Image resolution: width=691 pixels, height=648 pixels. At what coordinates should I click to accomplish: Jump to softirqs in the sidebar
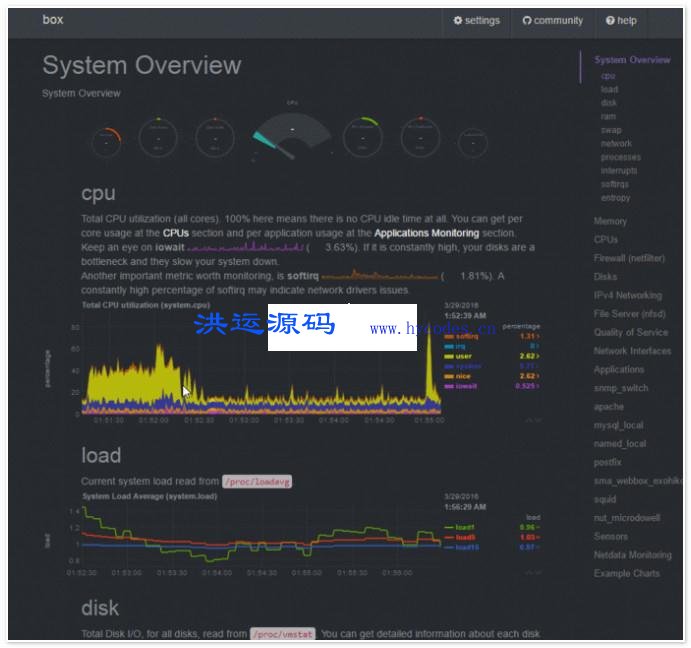(x=615, y=184)
